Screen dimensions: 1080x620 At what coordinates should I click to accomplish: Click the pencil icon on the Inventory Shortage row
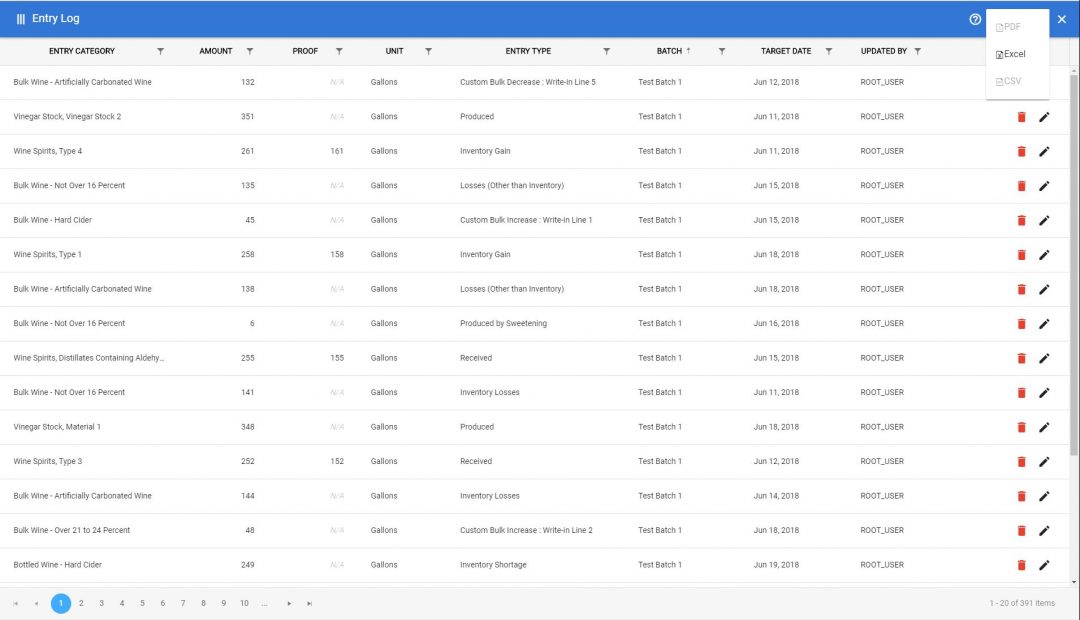(1045, 564)
